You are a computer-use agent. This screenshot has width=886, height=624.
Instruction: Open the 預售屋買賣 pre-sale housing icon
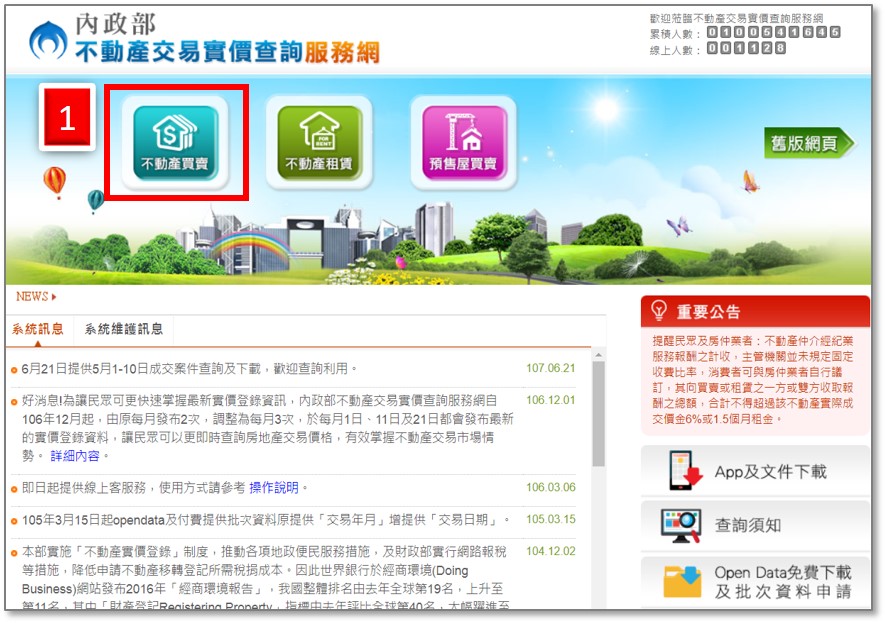point(464,142)
